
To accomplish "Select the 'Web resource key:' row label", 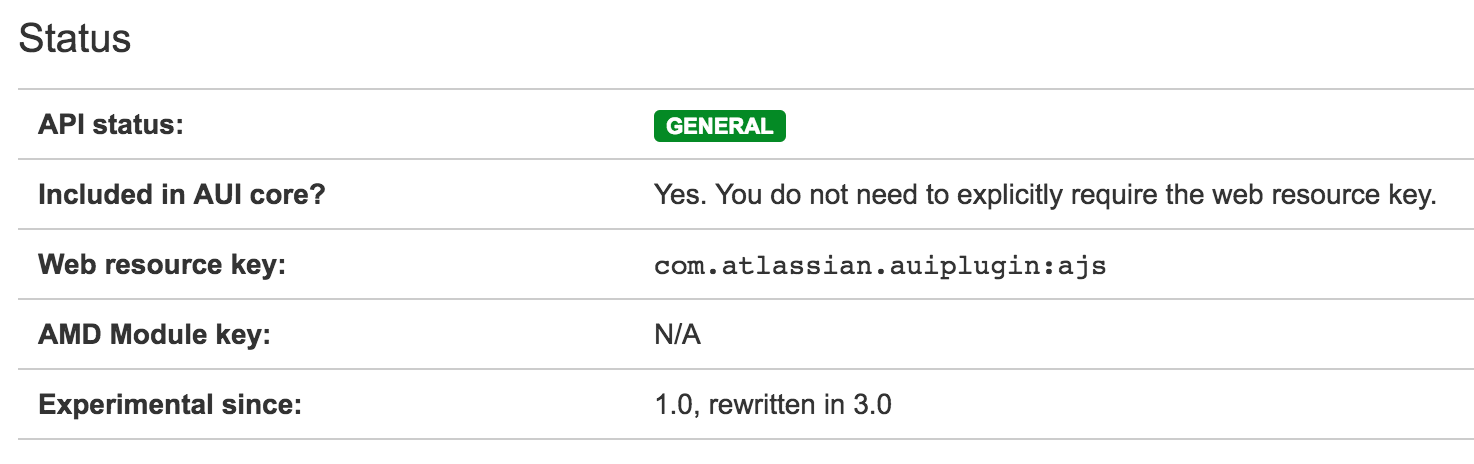I will pyautogui.click(x=161, y=265).
